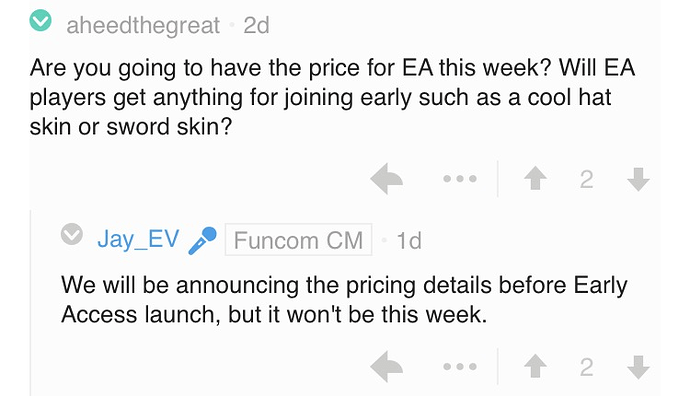This screenshot has height=396, width=690.
Task: Click the Funcom CM flair badge
Action: 298,240
